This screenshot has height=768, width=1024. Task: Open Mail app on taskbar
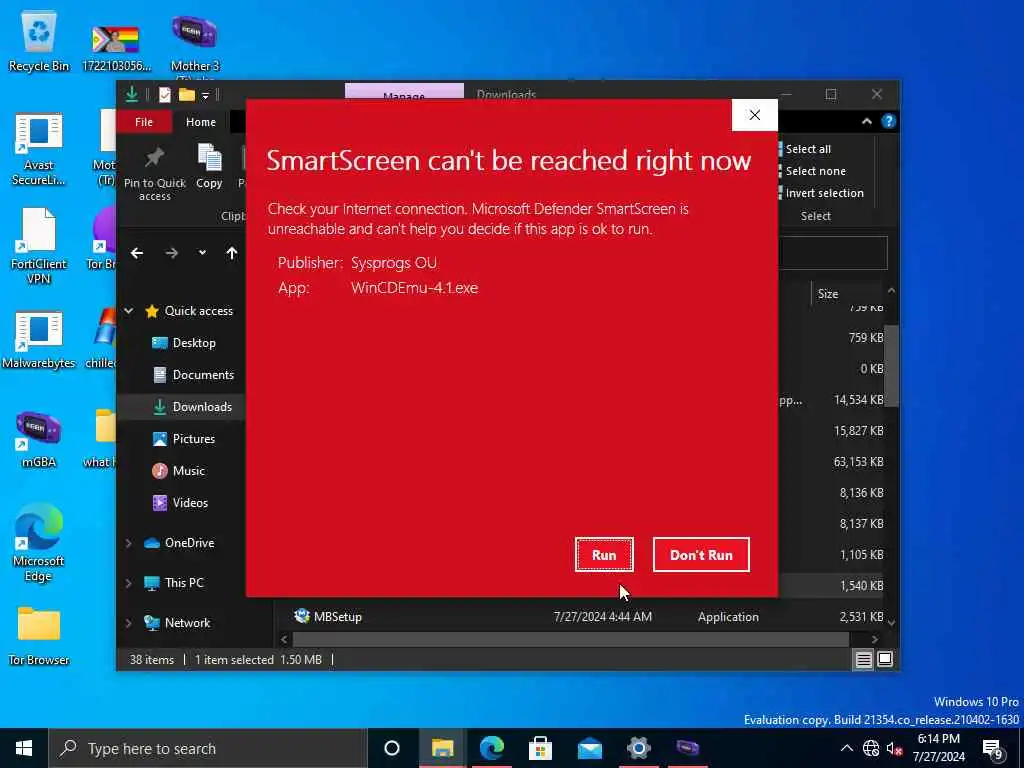click(x=589, y=748)
